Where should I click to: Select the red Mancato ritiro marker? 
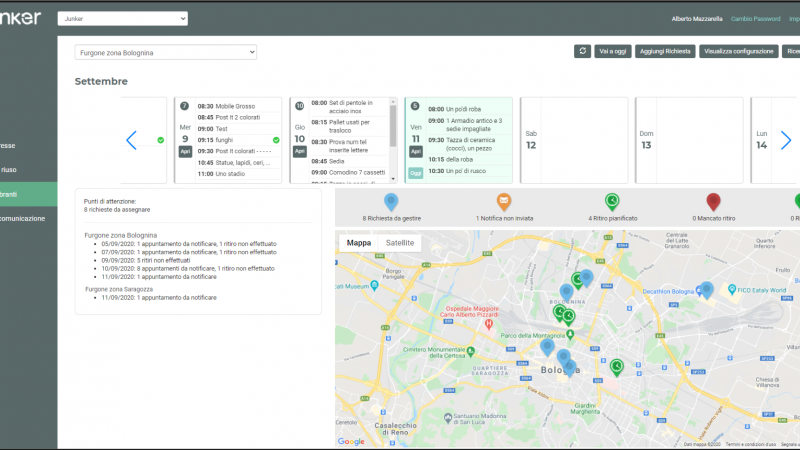(713, 202)
